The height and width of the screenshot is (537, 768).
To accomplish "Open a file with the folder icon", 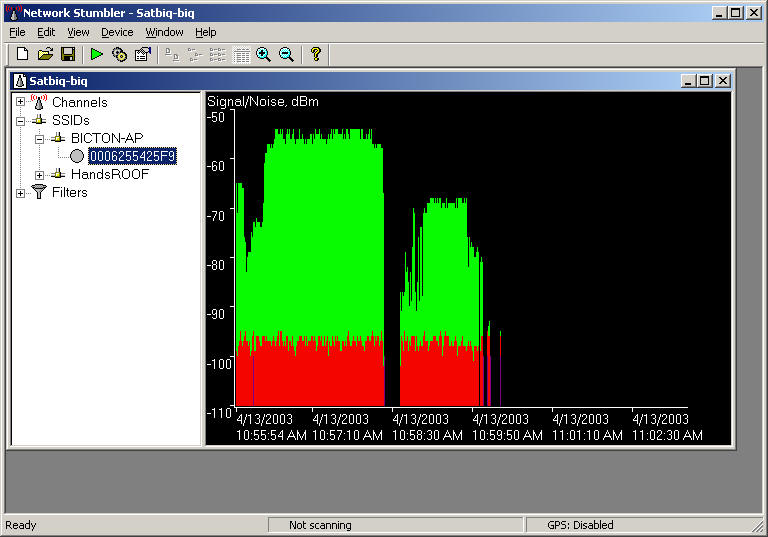I will click(x=45, y=54).
